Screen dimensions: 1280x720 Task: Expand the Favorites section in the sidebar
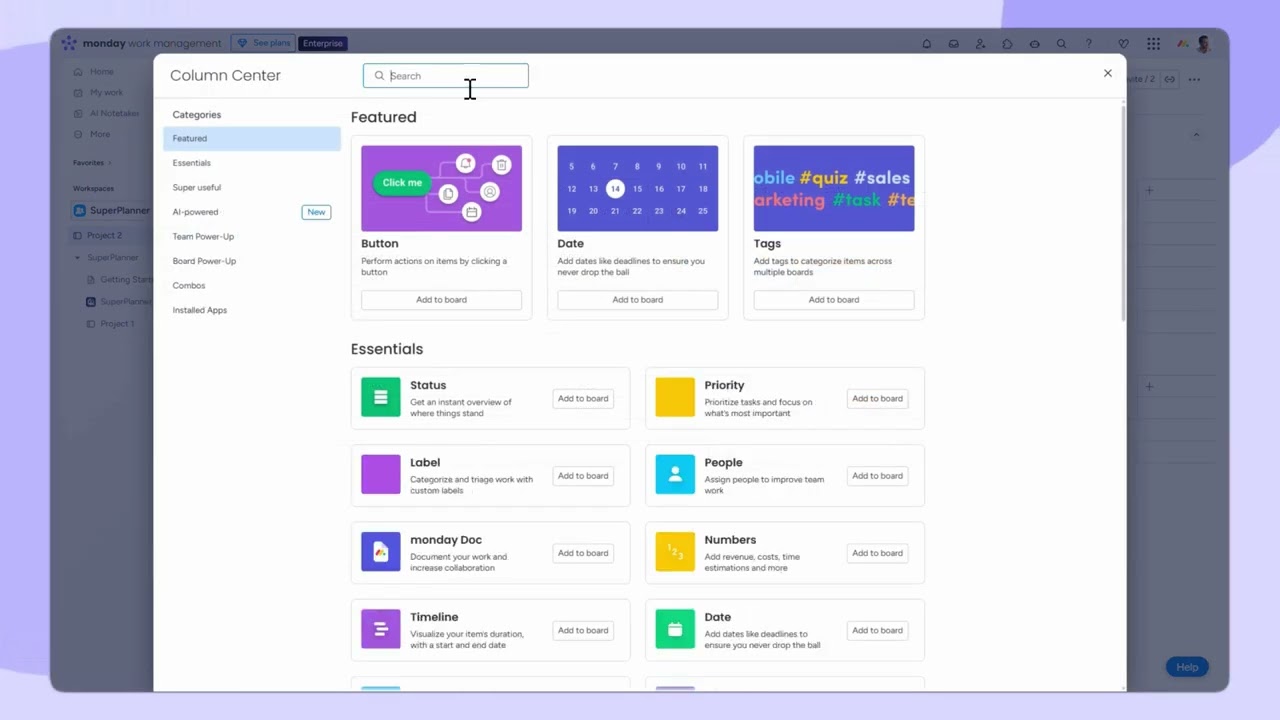point(110,163)
